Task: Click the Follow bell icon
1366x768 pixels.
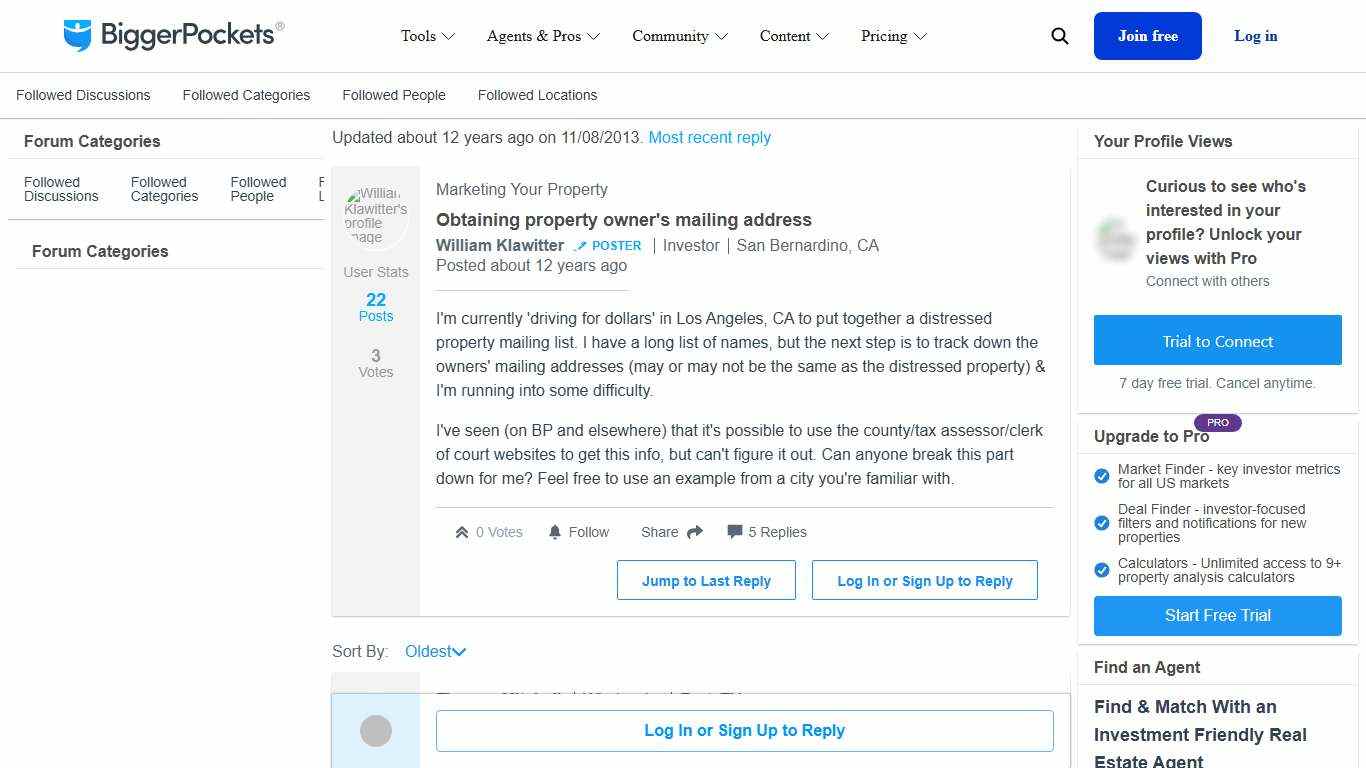Action: (x=555, y=532)
